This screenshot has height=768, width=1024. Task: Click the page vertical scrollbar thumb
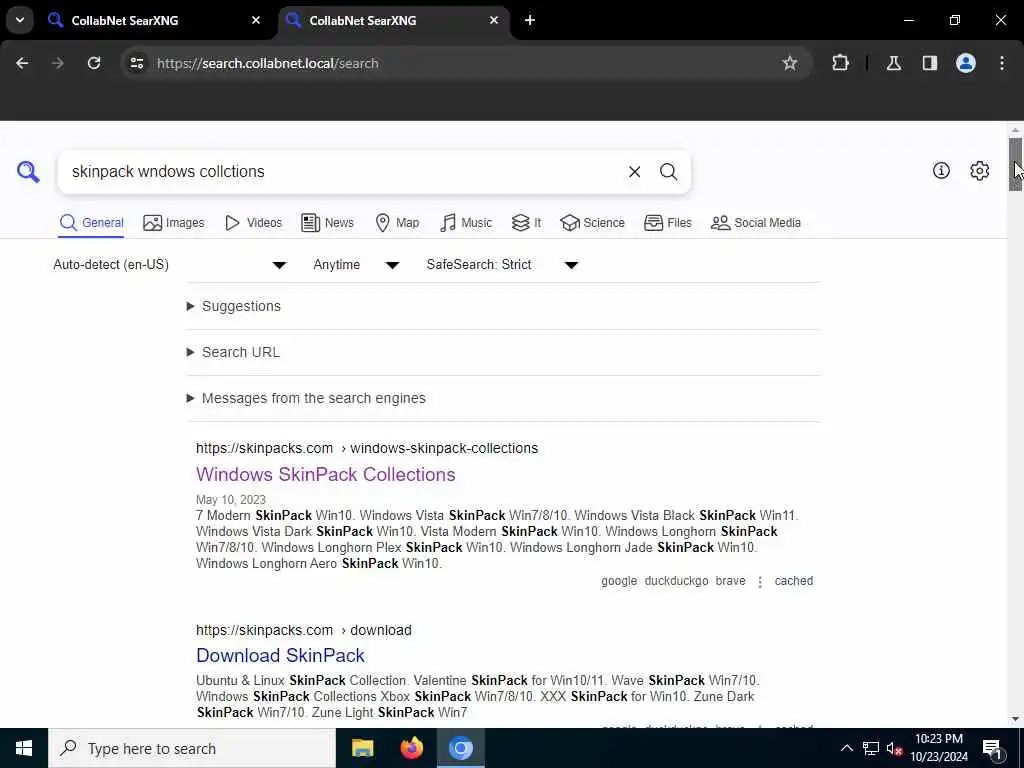point(1015,164)
